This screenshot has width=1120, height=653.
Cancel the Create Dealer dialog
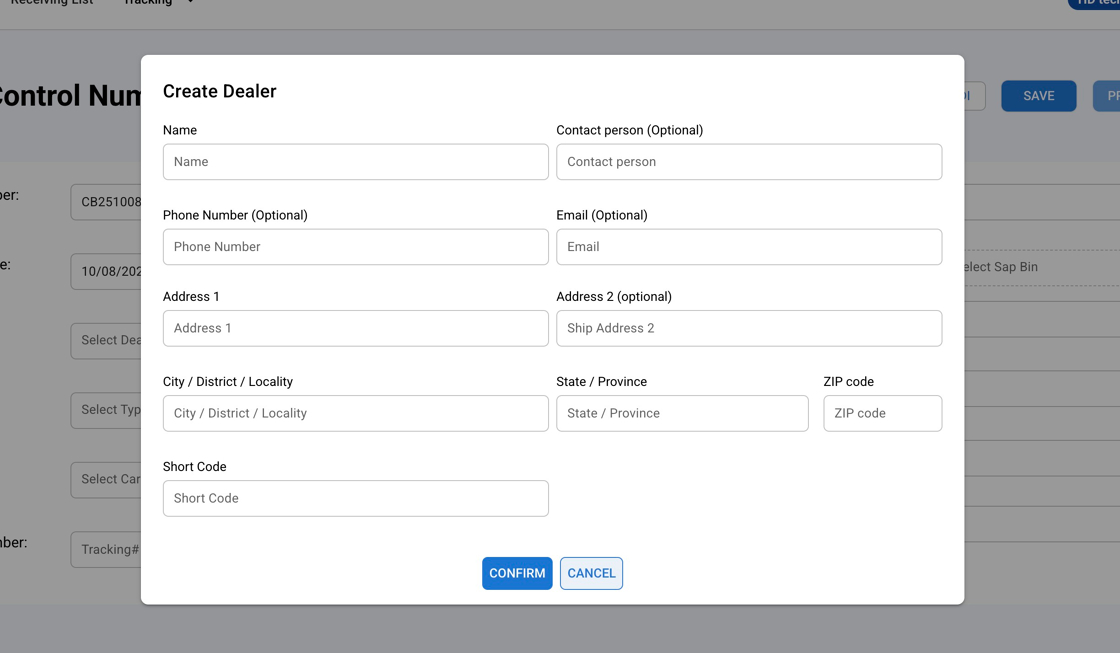pyautogui.click(x=591, y=573)
